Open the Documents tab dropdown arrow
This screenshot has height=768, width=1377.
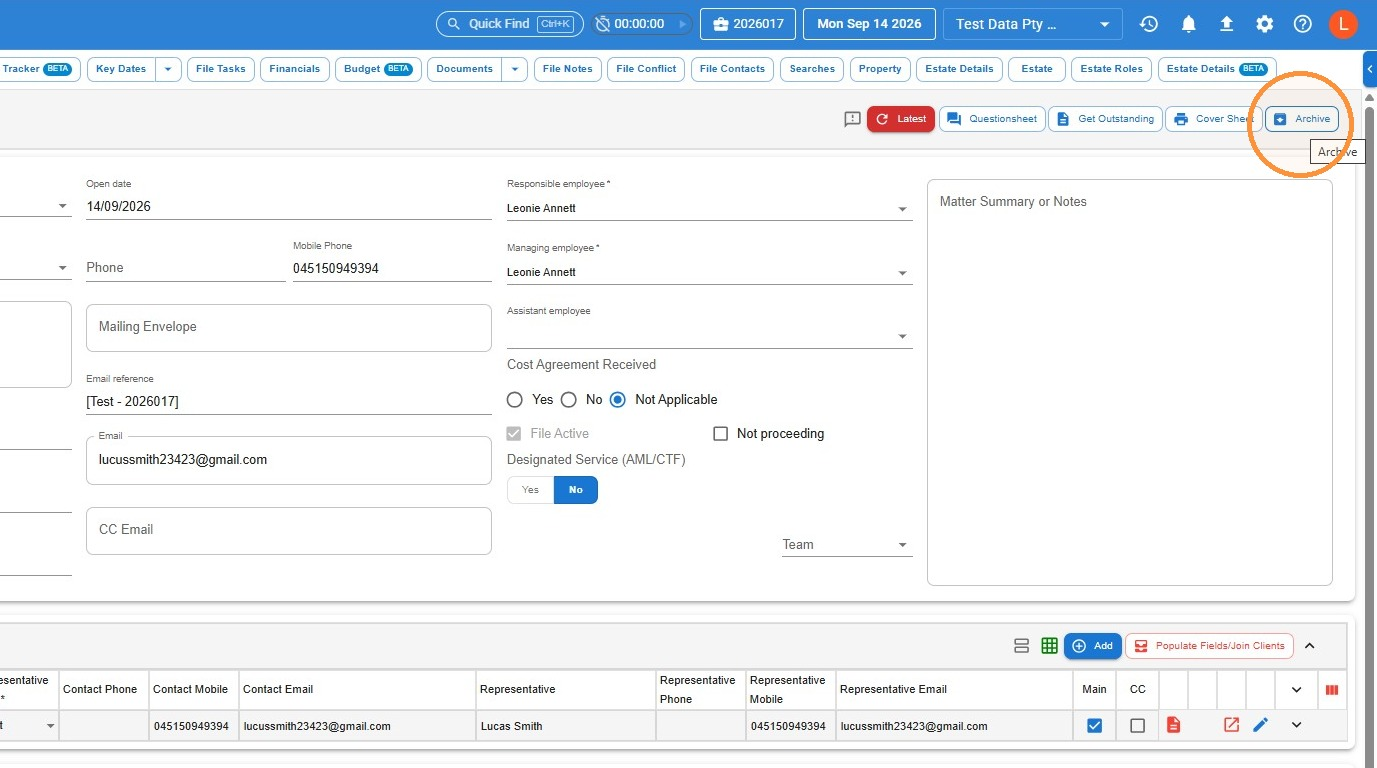coord(515,69)
